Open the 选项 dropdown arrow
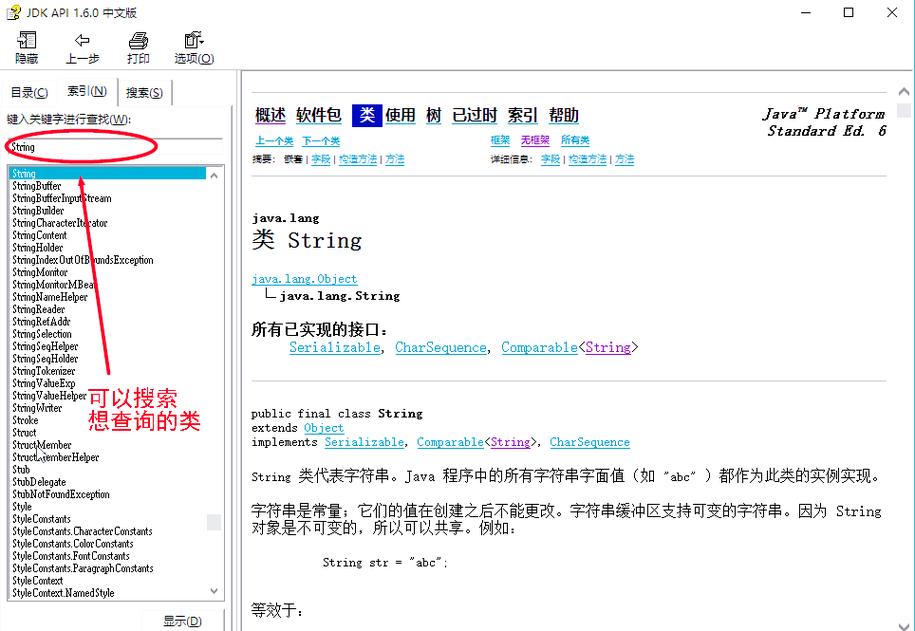 202,40
